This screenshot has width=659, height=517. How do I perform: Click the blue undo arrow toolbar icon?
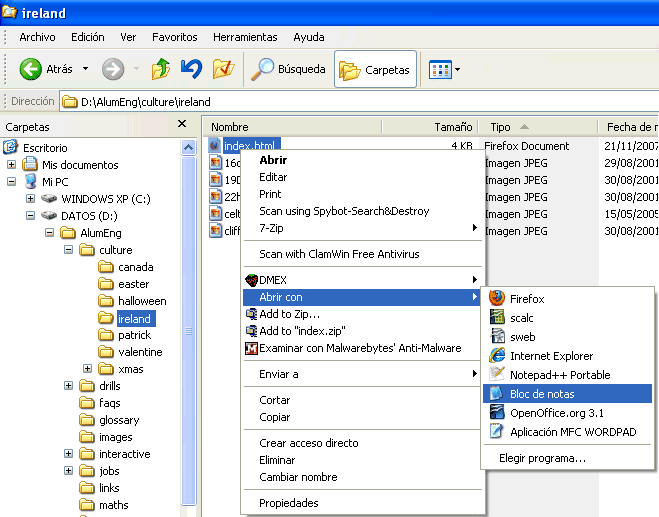tap(191, 69)
